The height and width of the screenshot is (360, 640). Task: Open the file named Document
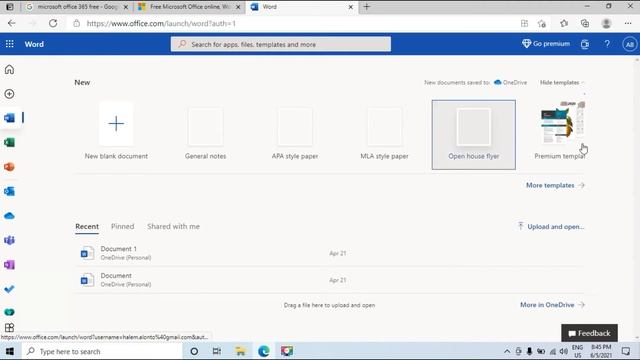coord(330,280)
